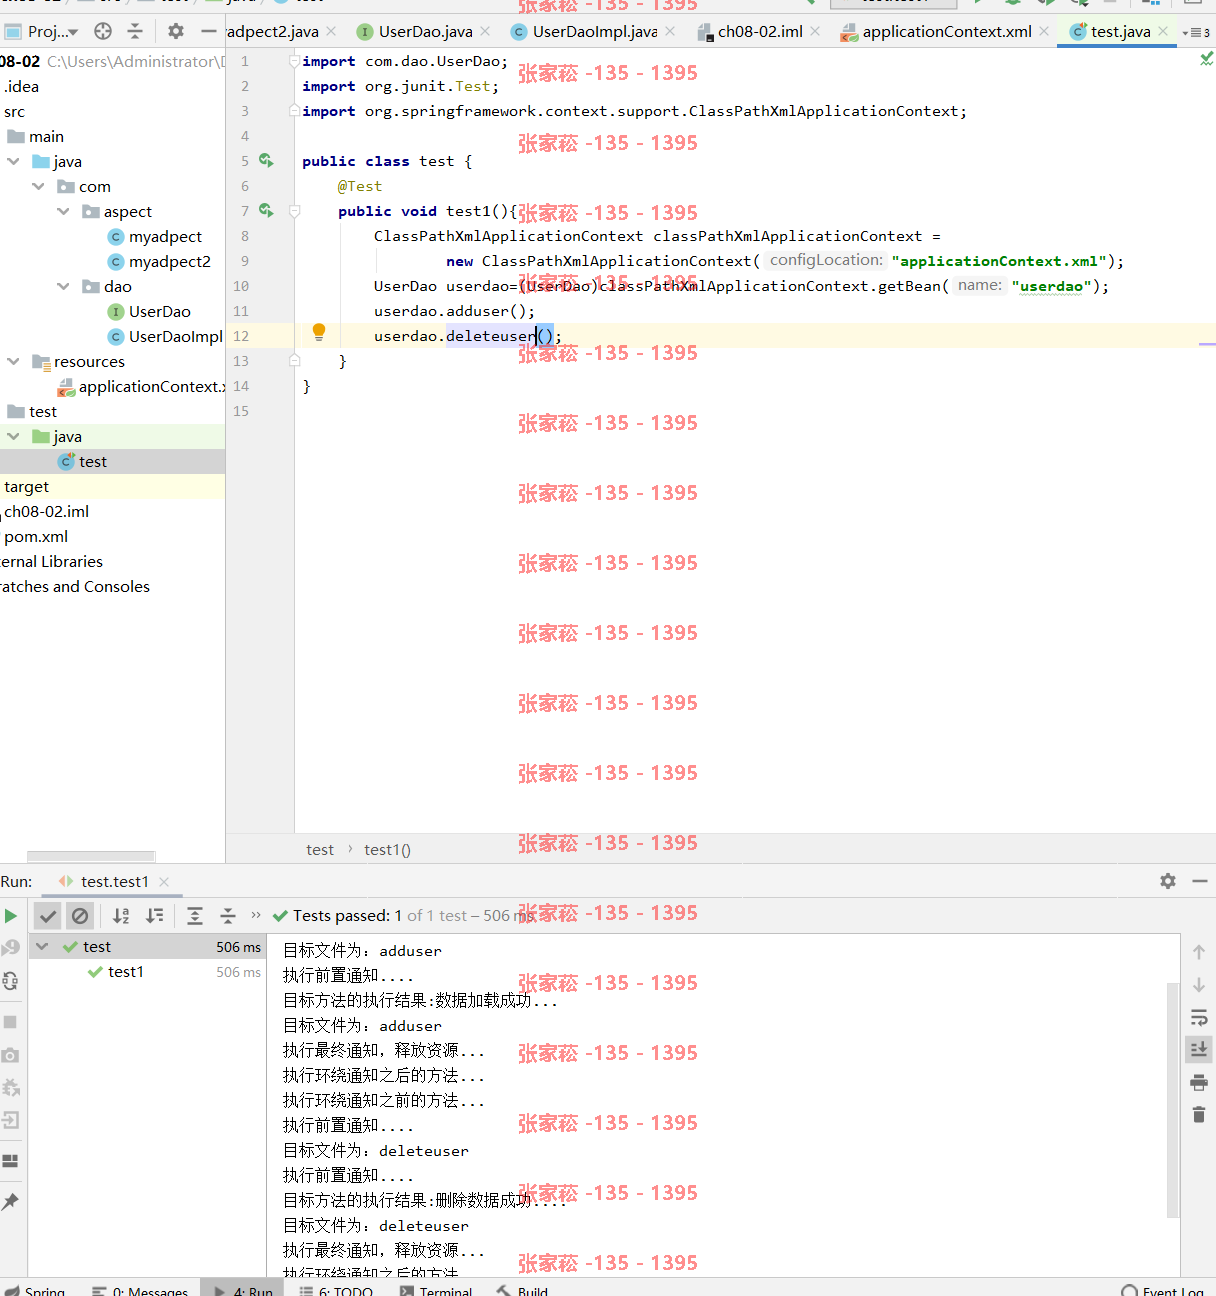Click the up arrow in console output toolbar
This screenshot has height=1296, width=1216.
(1199, 952)
